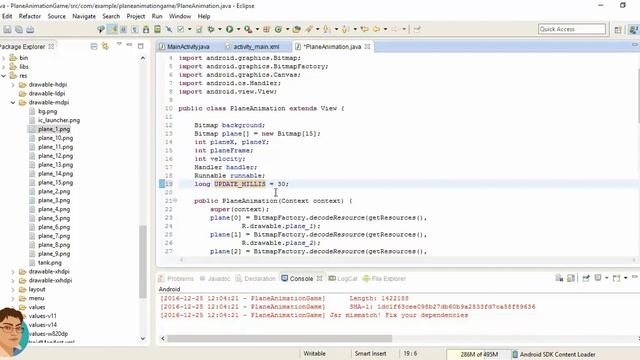This screenshot has width=640, height=360.
Task: Open the Refactor menu
Action: point(30,16)
